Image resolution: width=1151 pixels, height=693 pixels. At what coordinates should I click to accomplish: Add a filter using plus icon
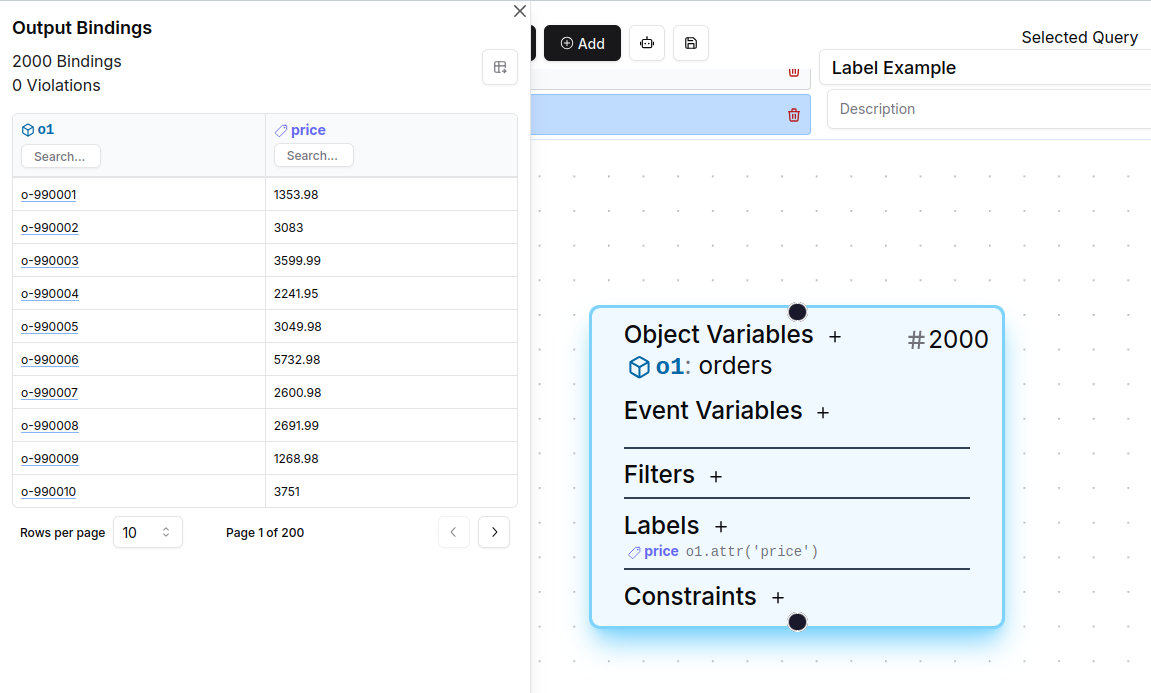pos(716,477)
